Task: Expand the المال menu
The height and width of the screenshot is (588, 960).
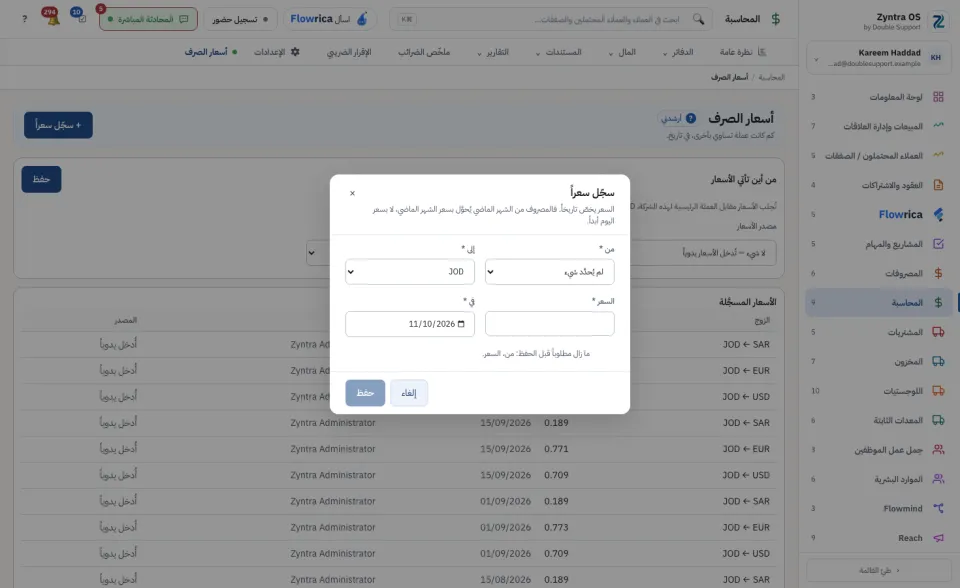Action: (x=622, y=52)
